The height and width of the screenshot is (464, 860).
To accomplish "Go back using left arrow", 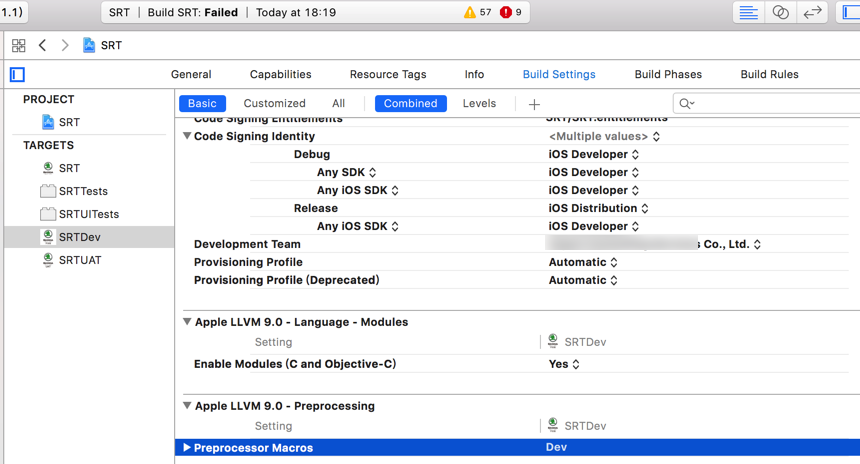I will coord(42,45).
